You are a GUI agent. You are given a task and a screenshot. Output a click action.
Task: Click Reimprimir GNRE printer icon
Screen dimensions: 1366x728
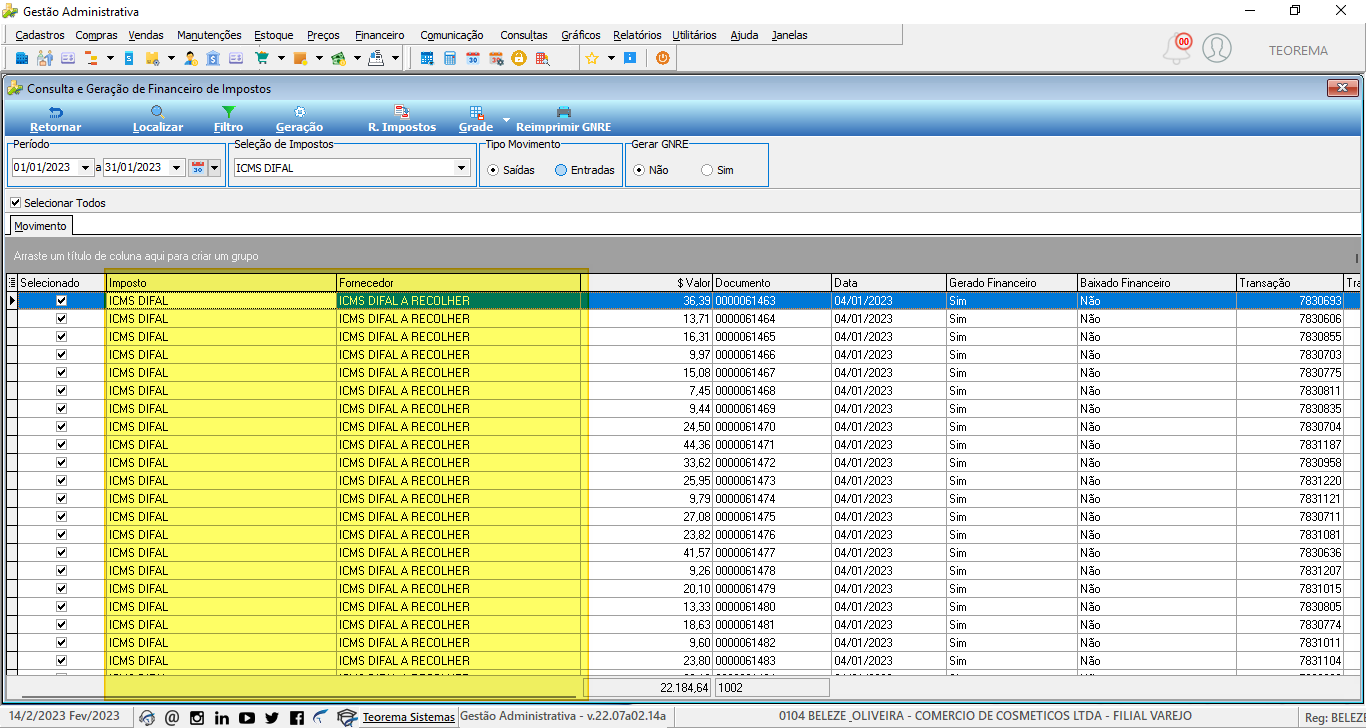(x=563, y=113)
